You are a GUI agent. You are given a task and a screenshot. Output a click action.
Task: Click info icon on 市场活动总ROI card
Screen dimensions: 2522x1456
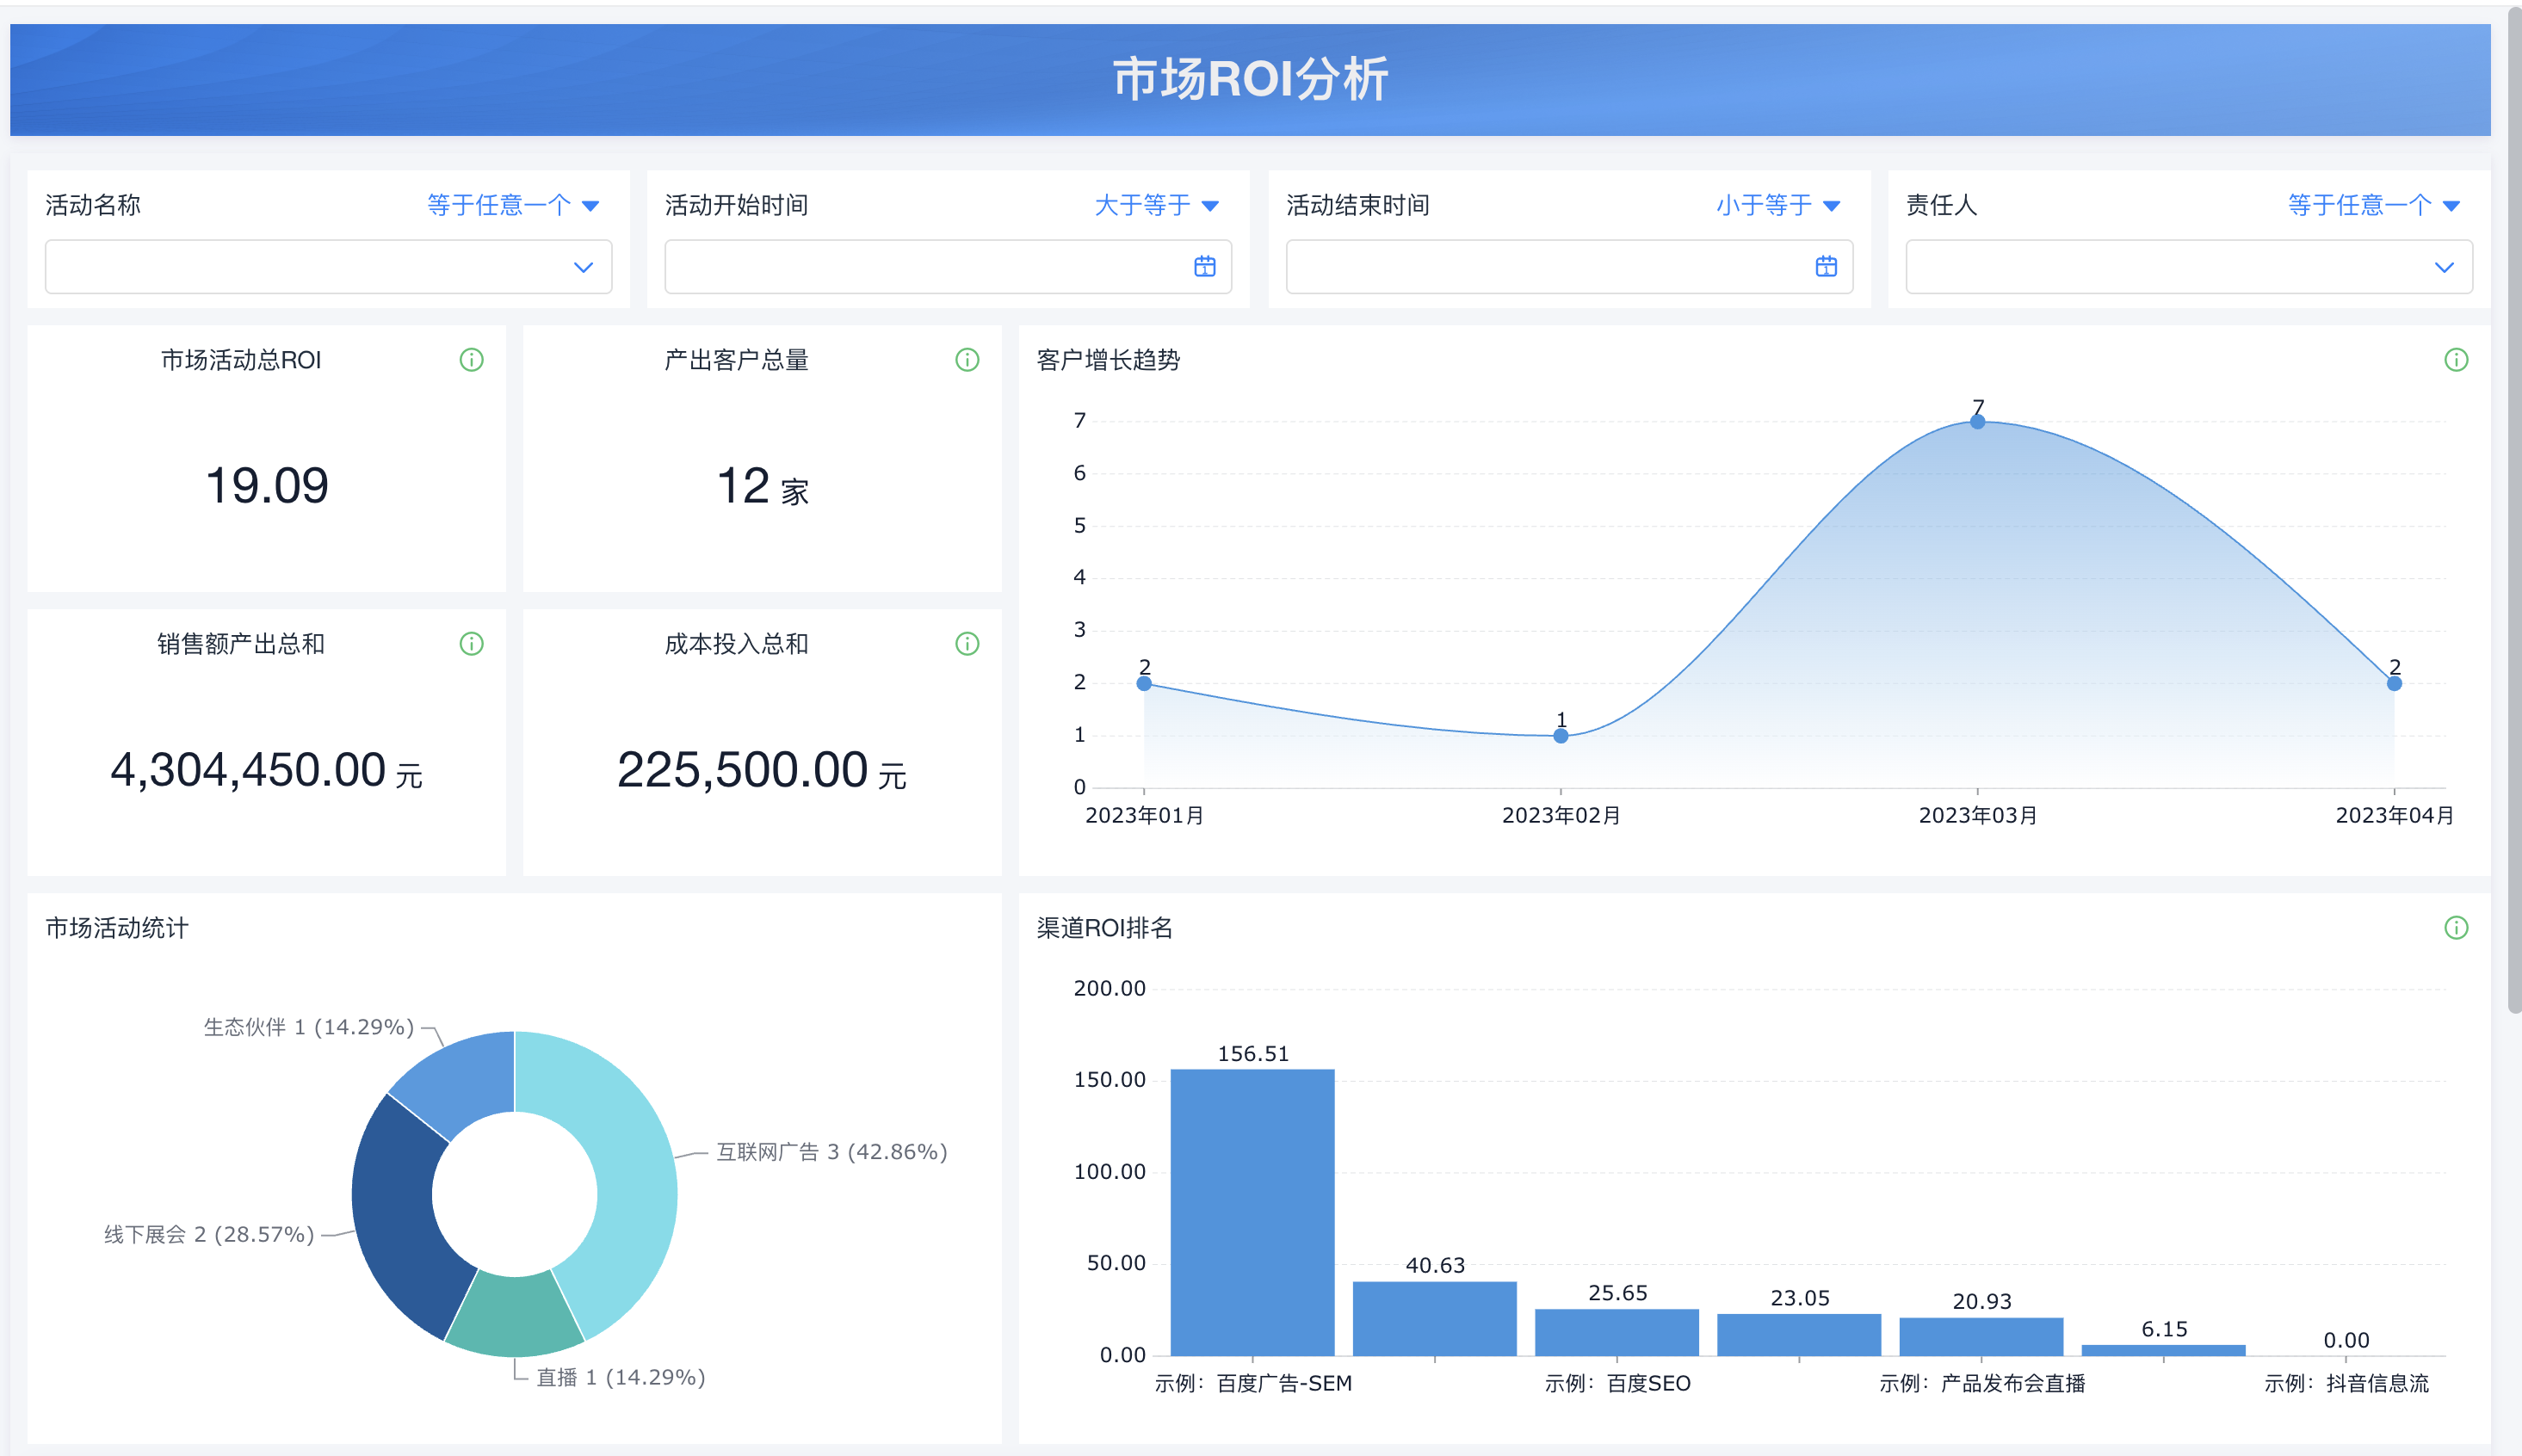tap(471, 360)
